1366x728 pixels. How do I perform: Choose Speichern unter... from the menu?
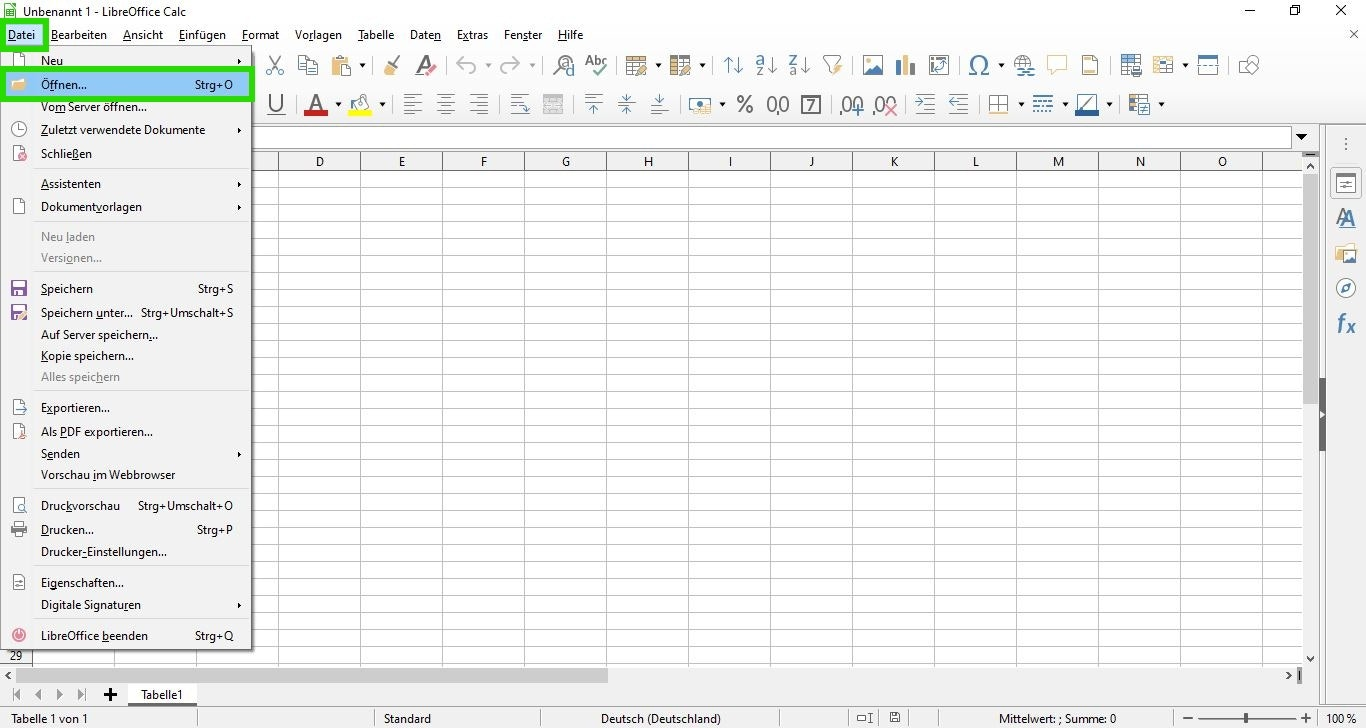pos(126,313)
